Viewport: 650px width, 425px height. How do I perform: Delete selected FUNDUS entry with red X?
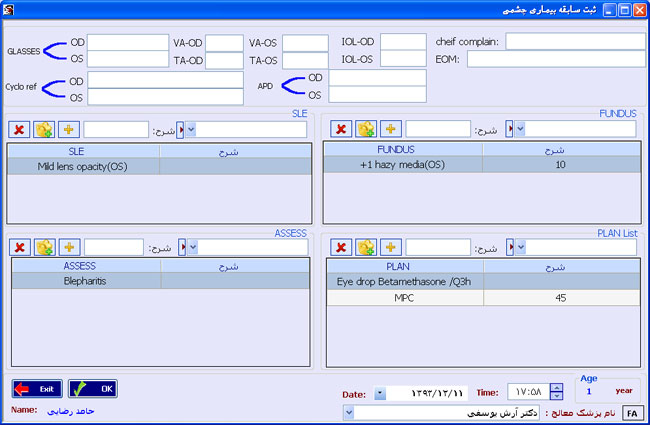pyautogui.click(x=341, y=129)
